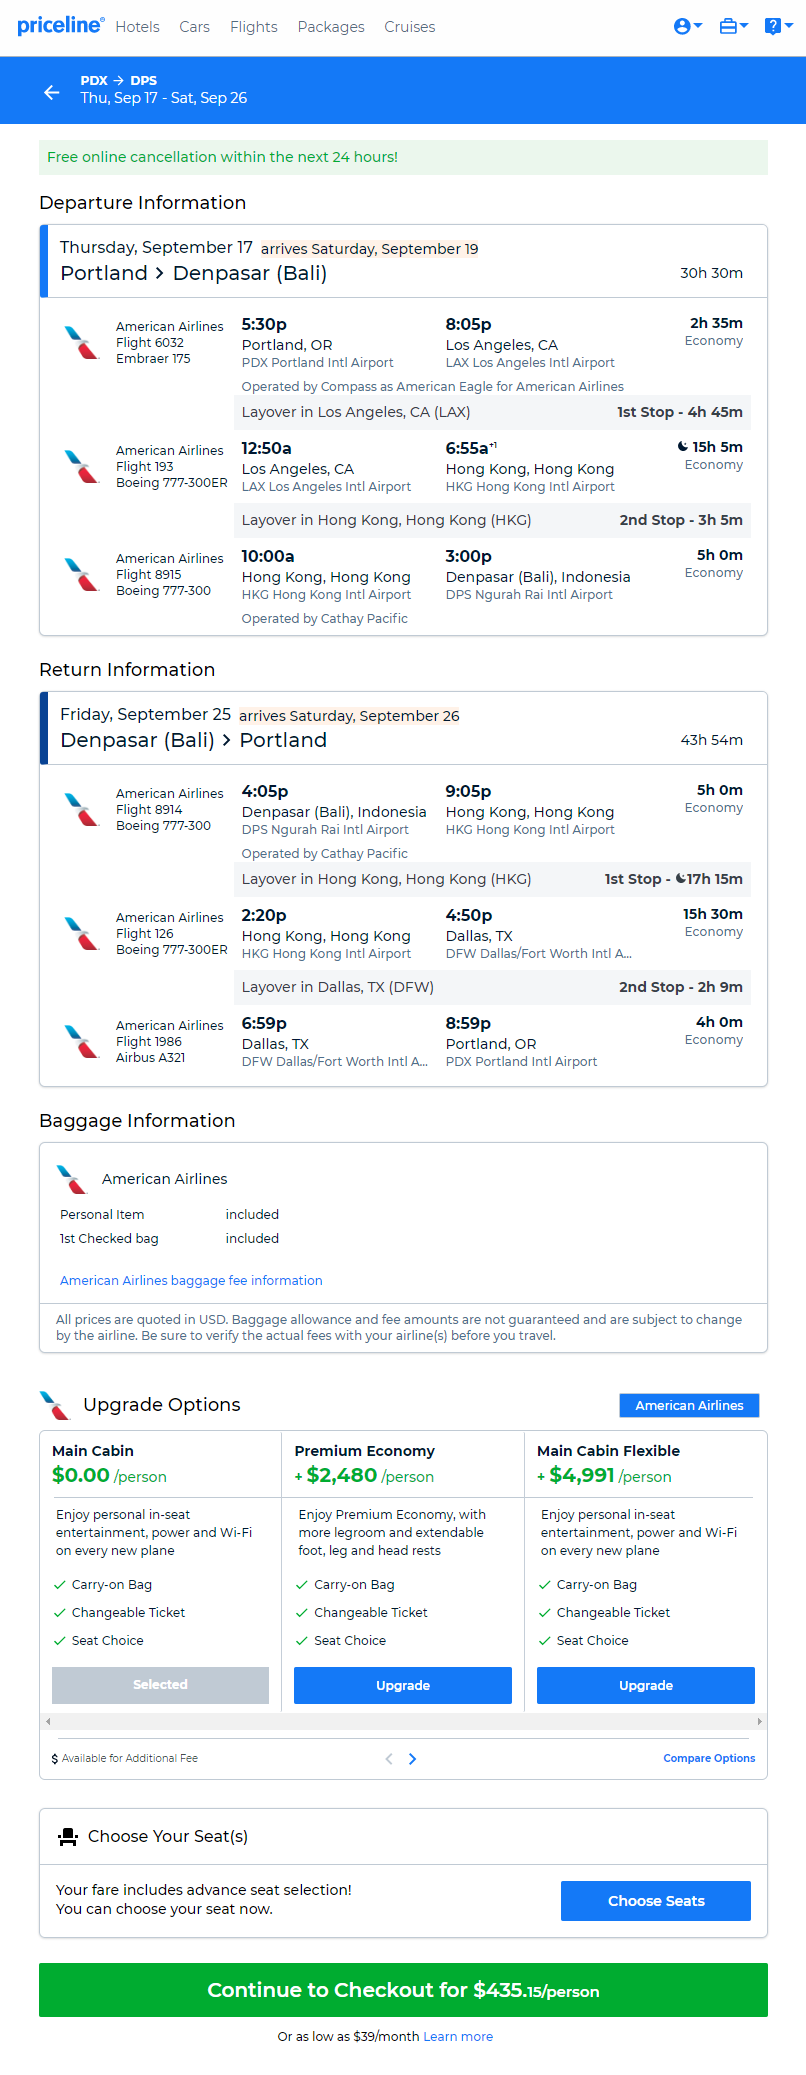This screenshot has height=2075, width=806.
Task: Go to the Cruises tab
Action: [x=410, y=27]
